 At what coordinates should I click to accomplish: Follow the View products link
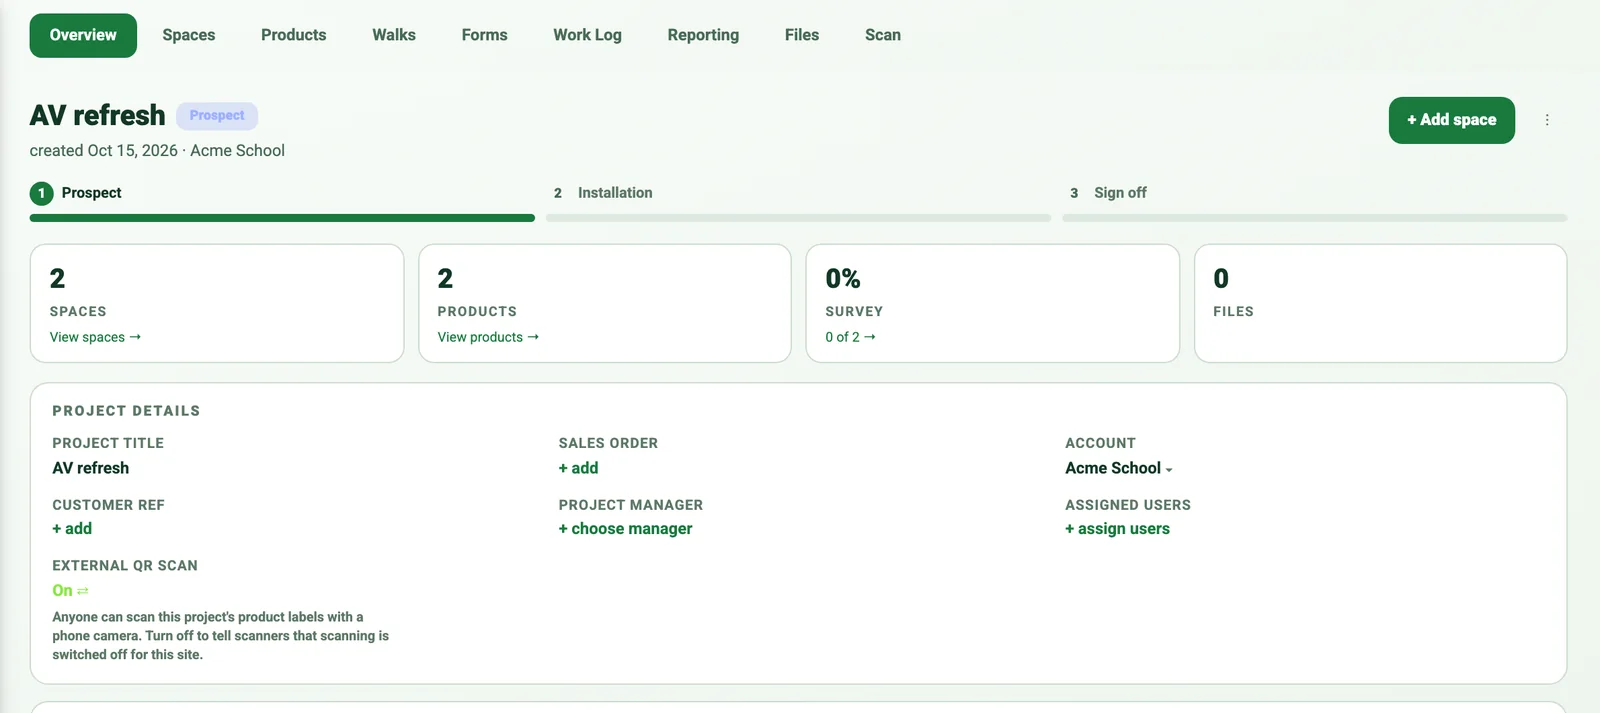click(488, 337)
